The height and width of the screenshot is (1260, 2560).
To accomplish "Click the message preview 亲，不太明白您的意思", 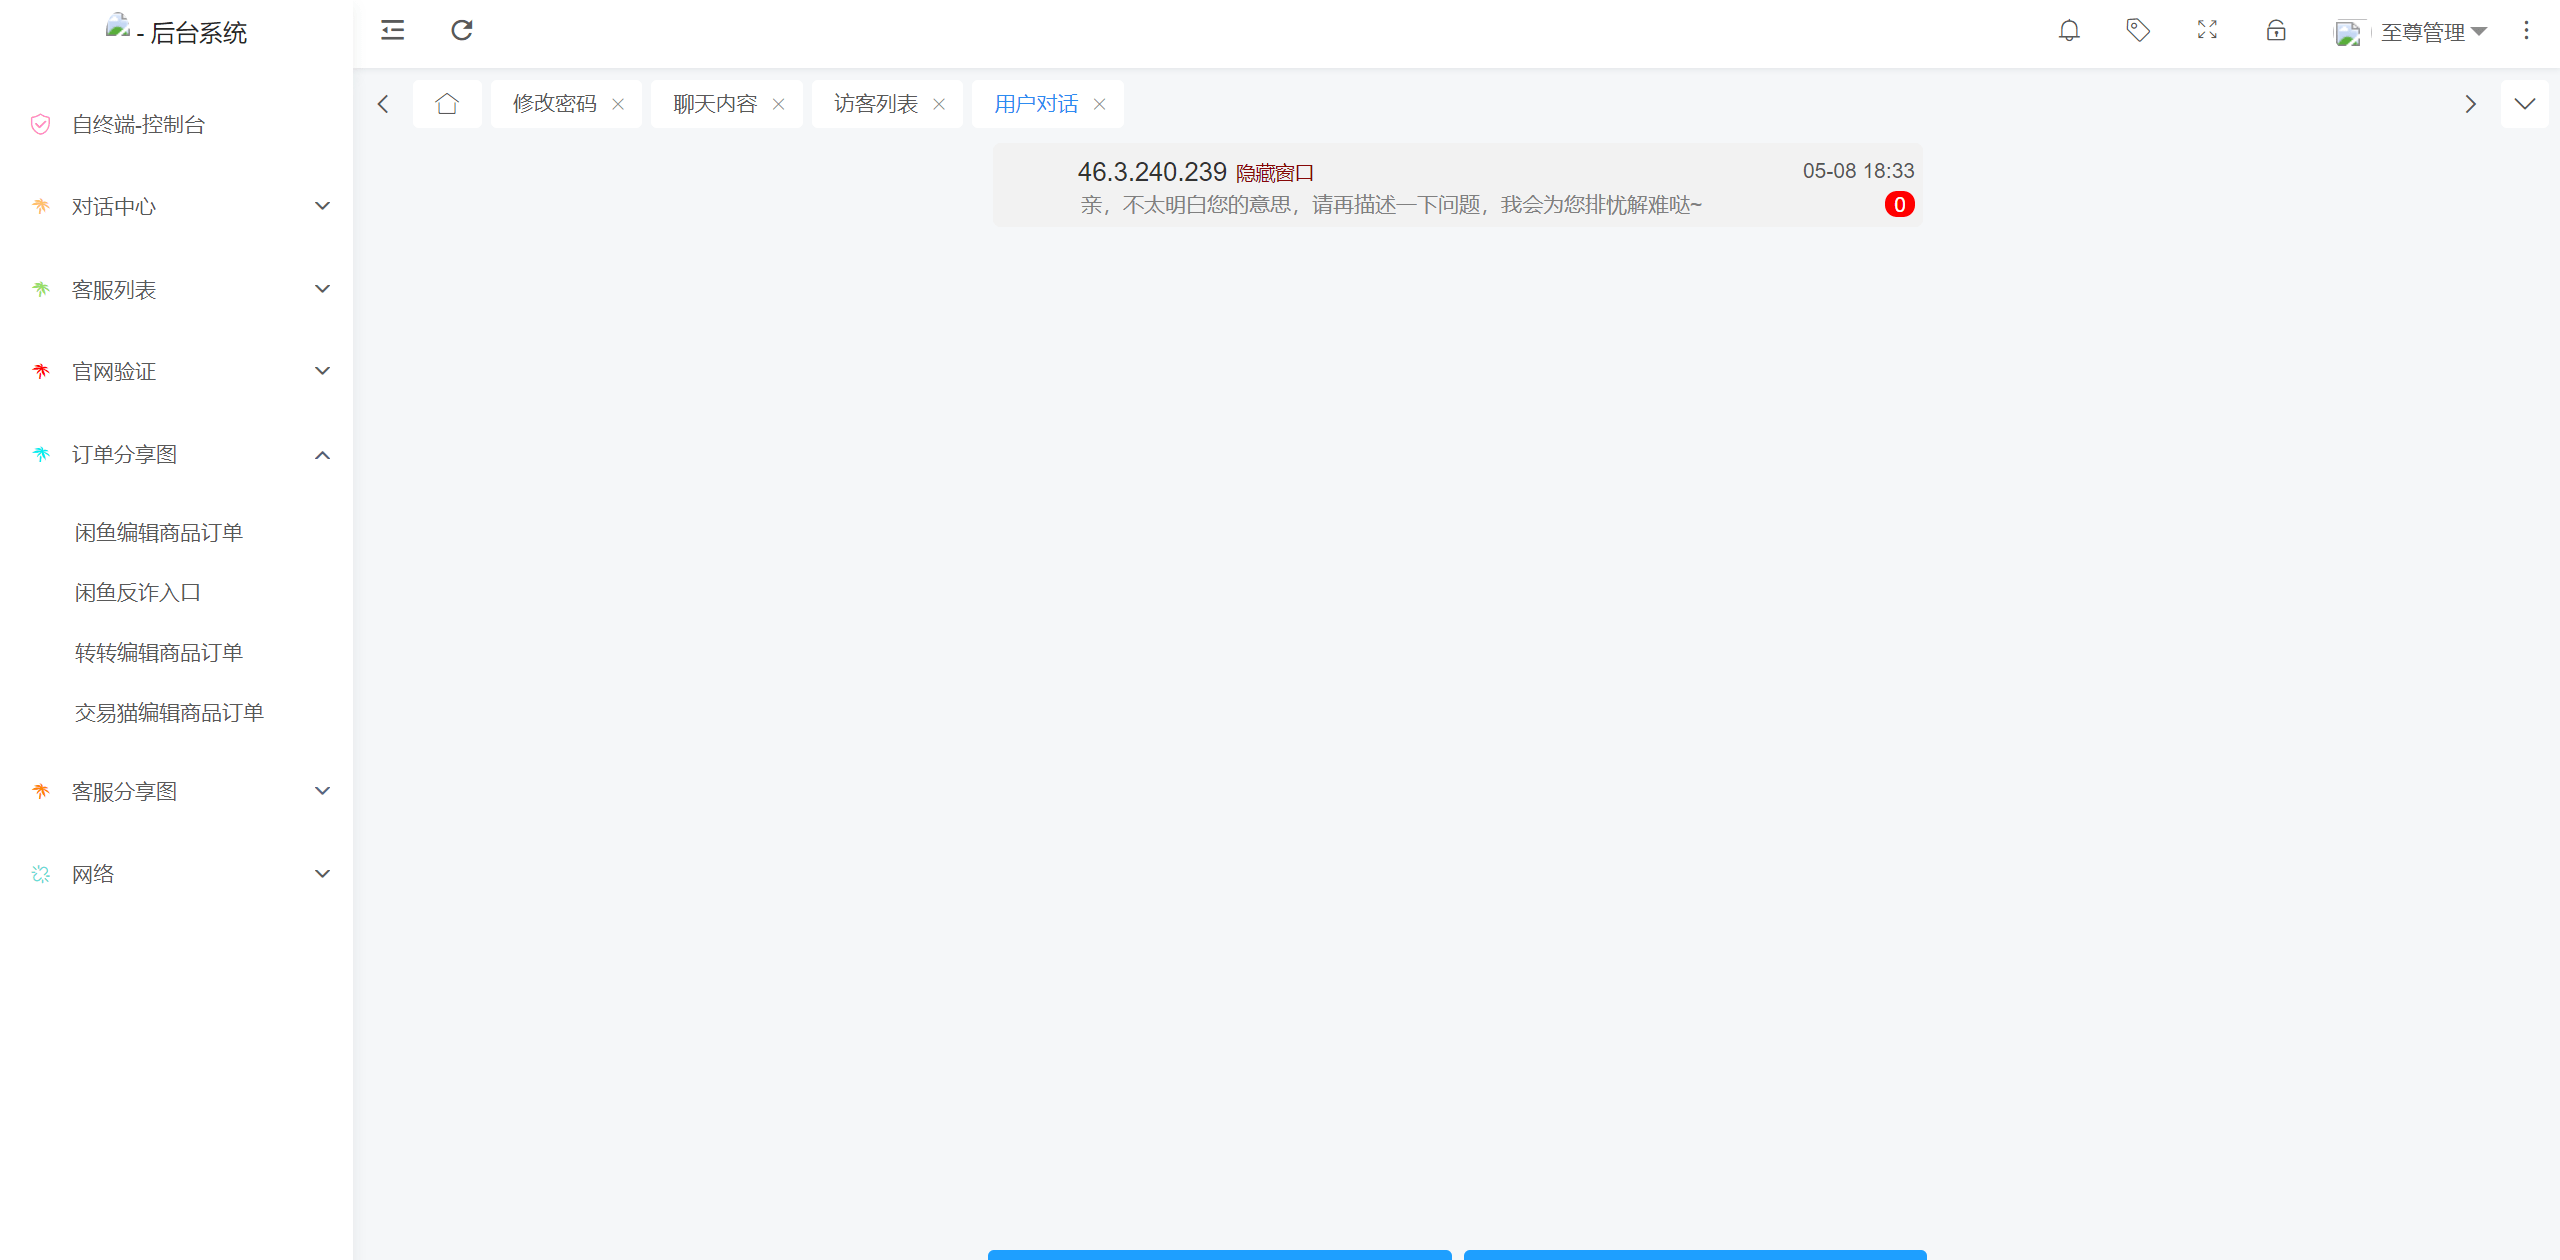I will pos(1391,205).
